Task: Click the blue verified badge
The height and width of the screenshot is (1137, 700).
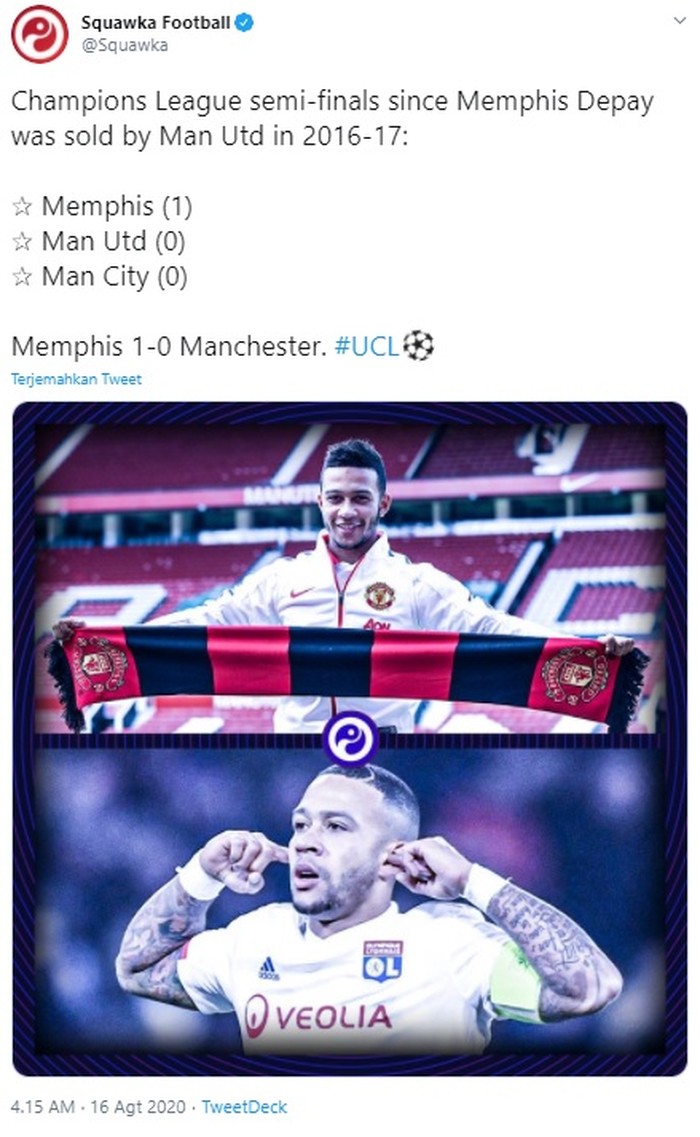Action: [x=244, y=23]
